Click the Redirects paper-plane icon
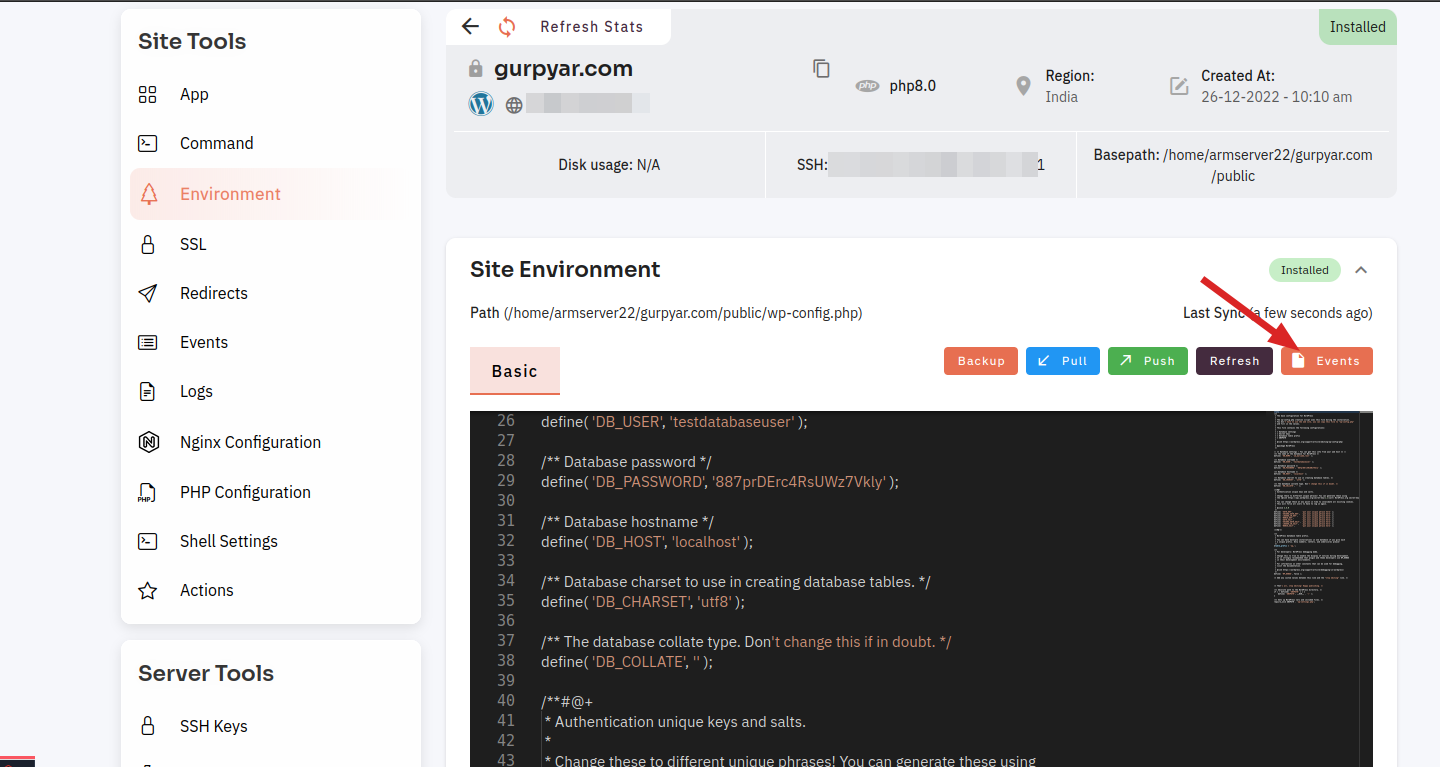 click(x=148, y=293)
